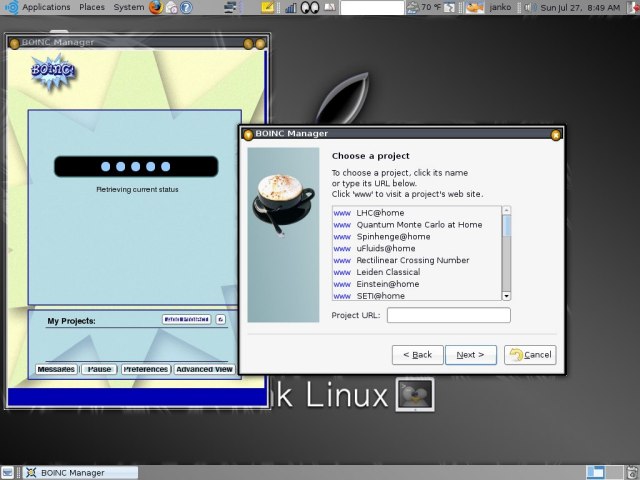The height and width of the screenshot is (480, 640).
Task: Visit the Quantum Monte Carlo www link
Action: 342,225
